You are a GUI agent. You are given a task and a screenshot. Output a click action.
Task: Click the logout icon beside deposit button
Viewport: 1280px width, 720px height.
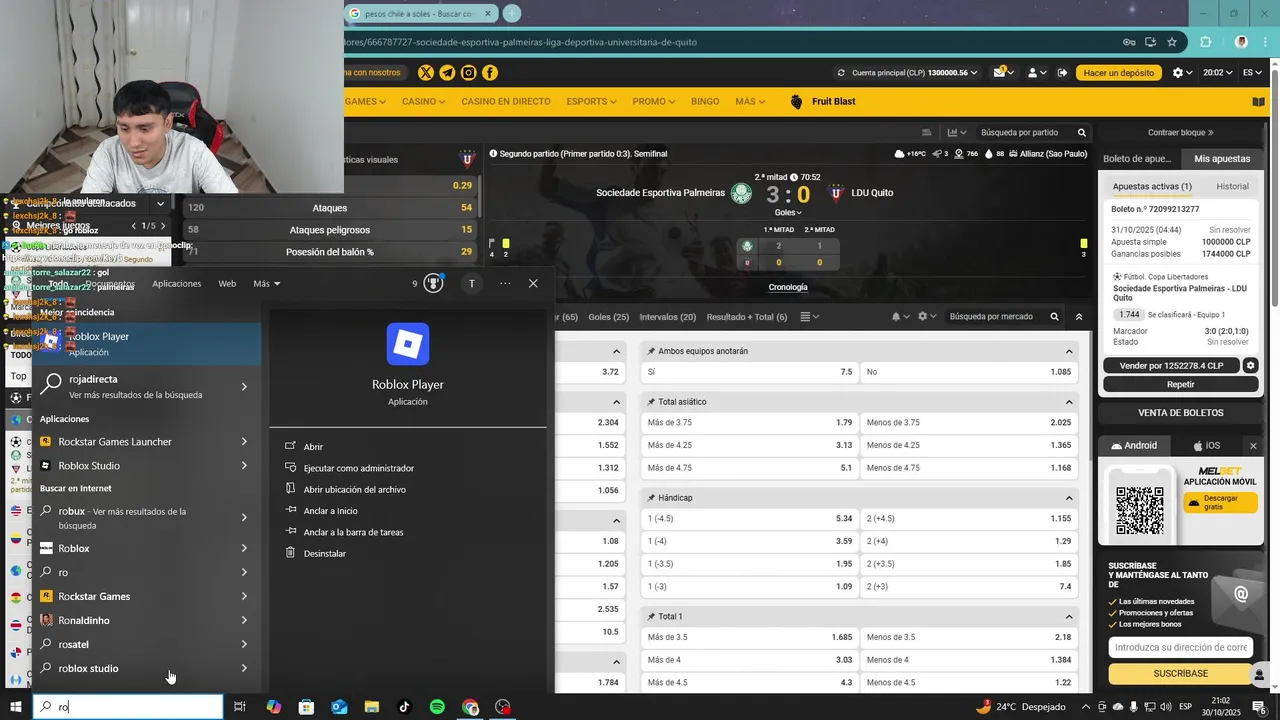[x=1063, y=72]
